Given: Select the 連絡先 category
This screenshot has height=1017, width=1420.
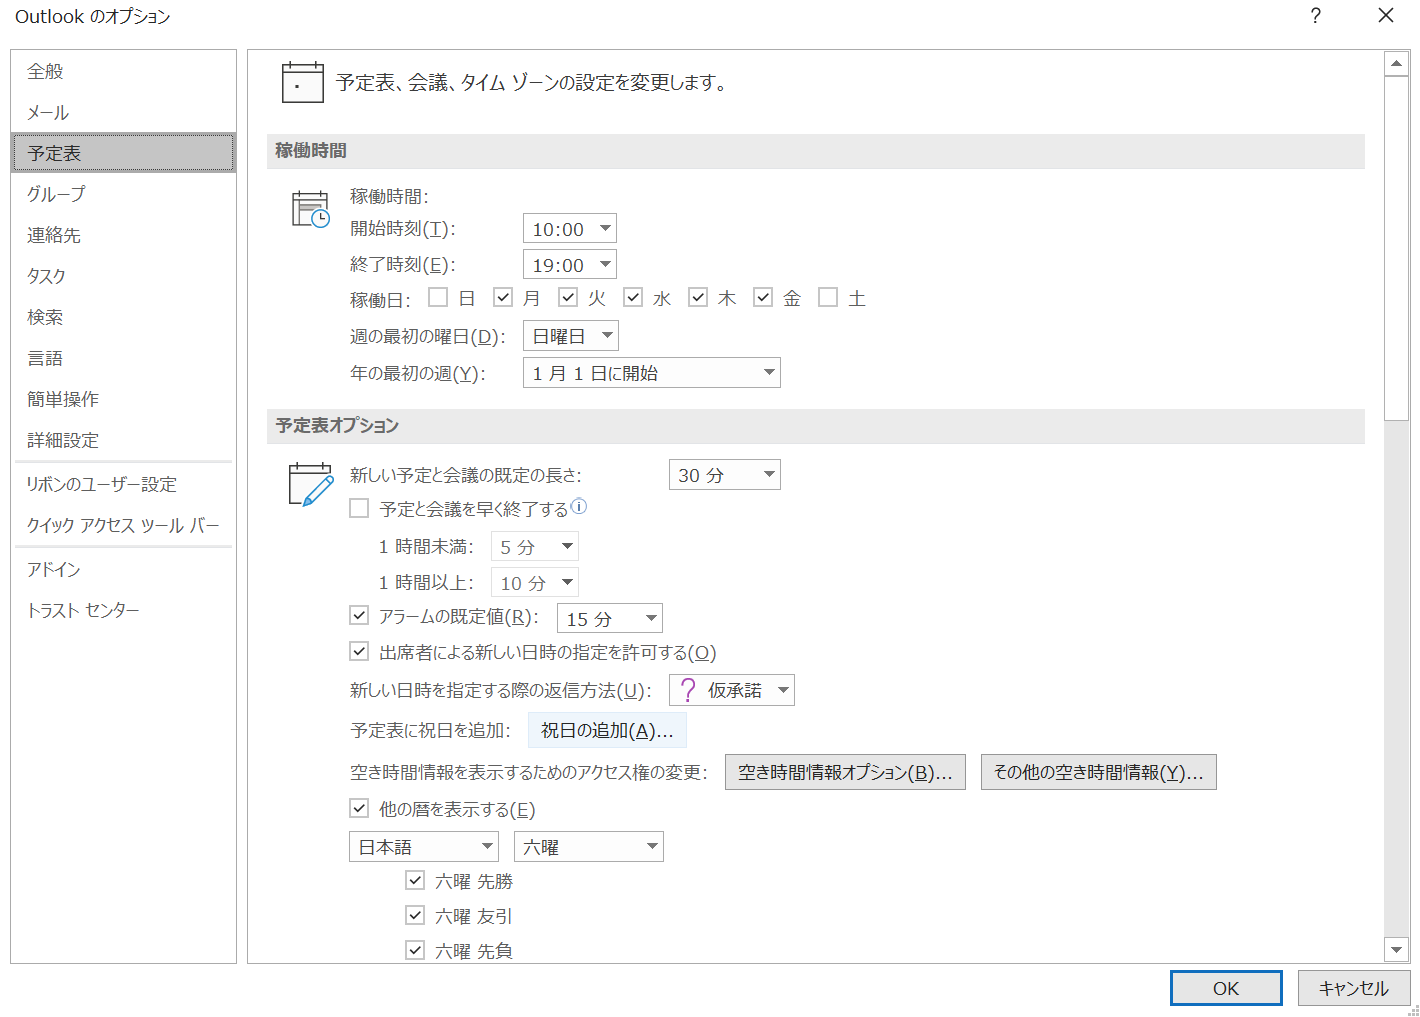Looking at the screenshot, I should coord(124,235).
